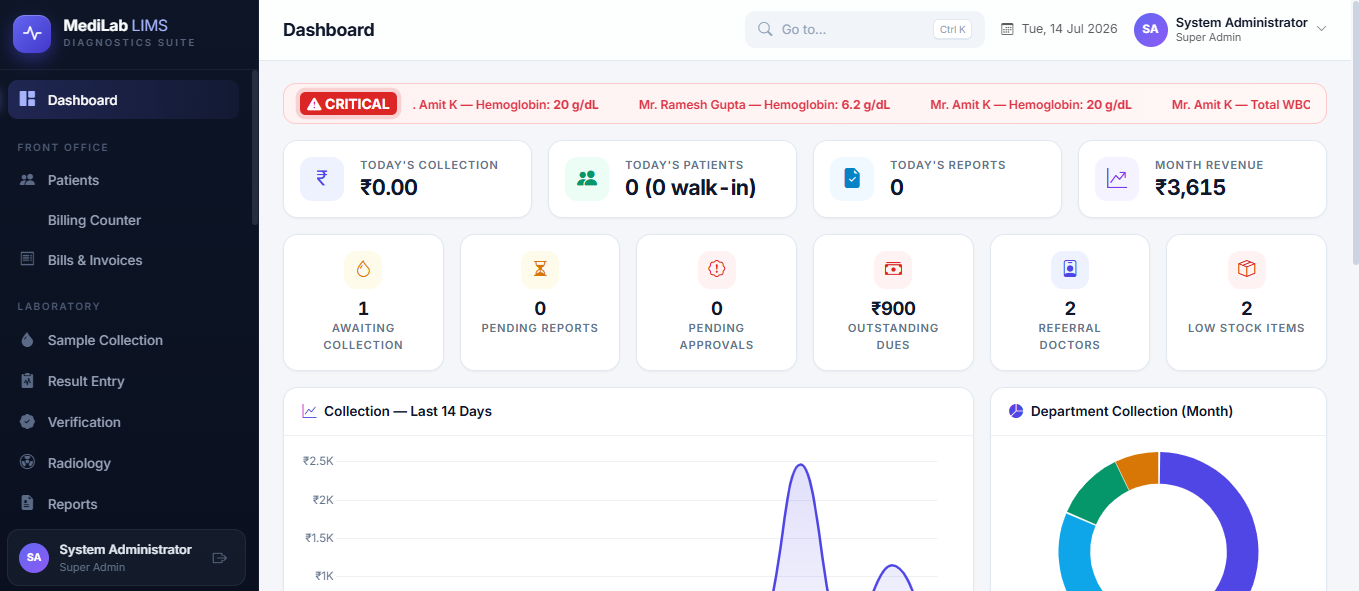
Task: Click the Amit K Total WBC alert
Action: (1241, 104)
